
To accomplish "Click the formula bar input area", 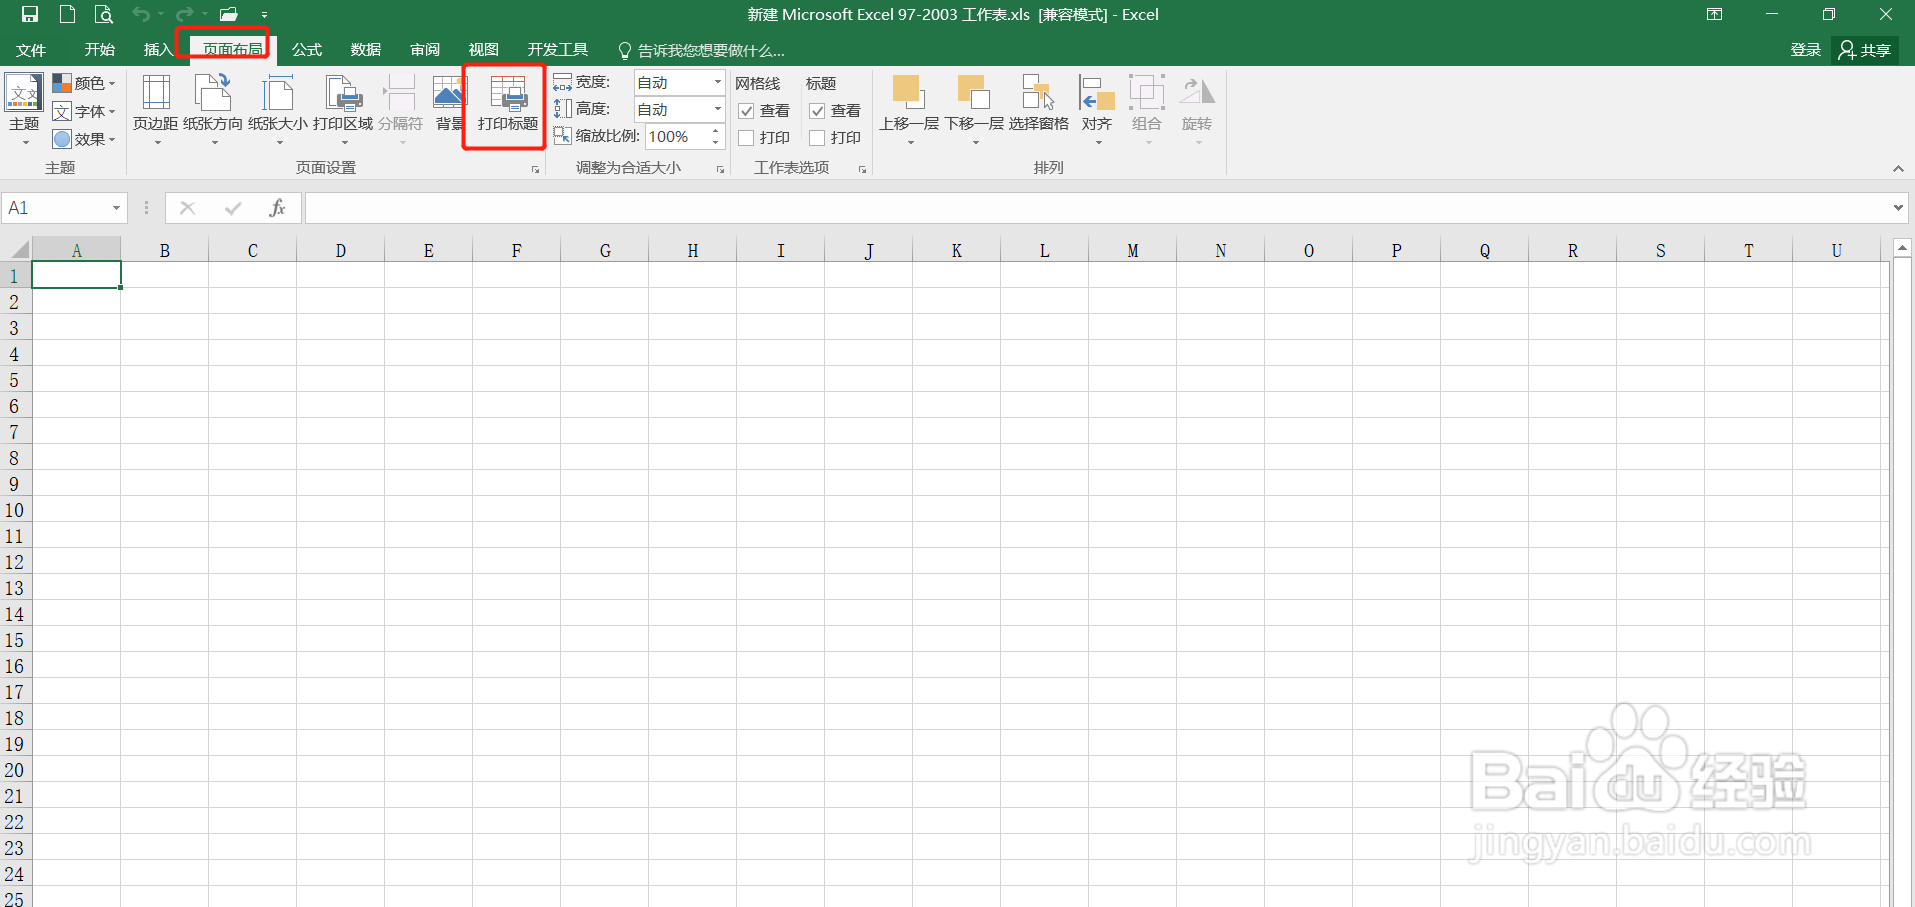I will point(1097,208).
